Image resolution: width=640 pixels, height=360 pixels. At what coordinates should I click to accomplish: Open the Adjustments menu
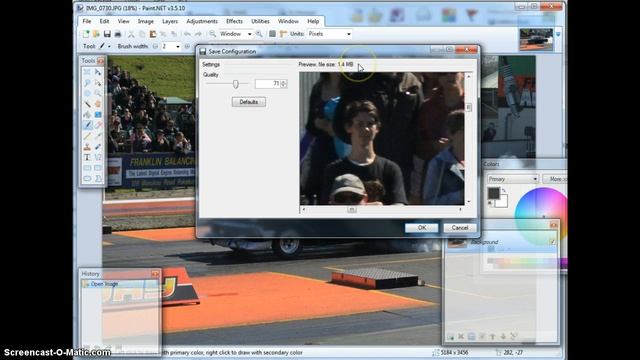point(202,21)
